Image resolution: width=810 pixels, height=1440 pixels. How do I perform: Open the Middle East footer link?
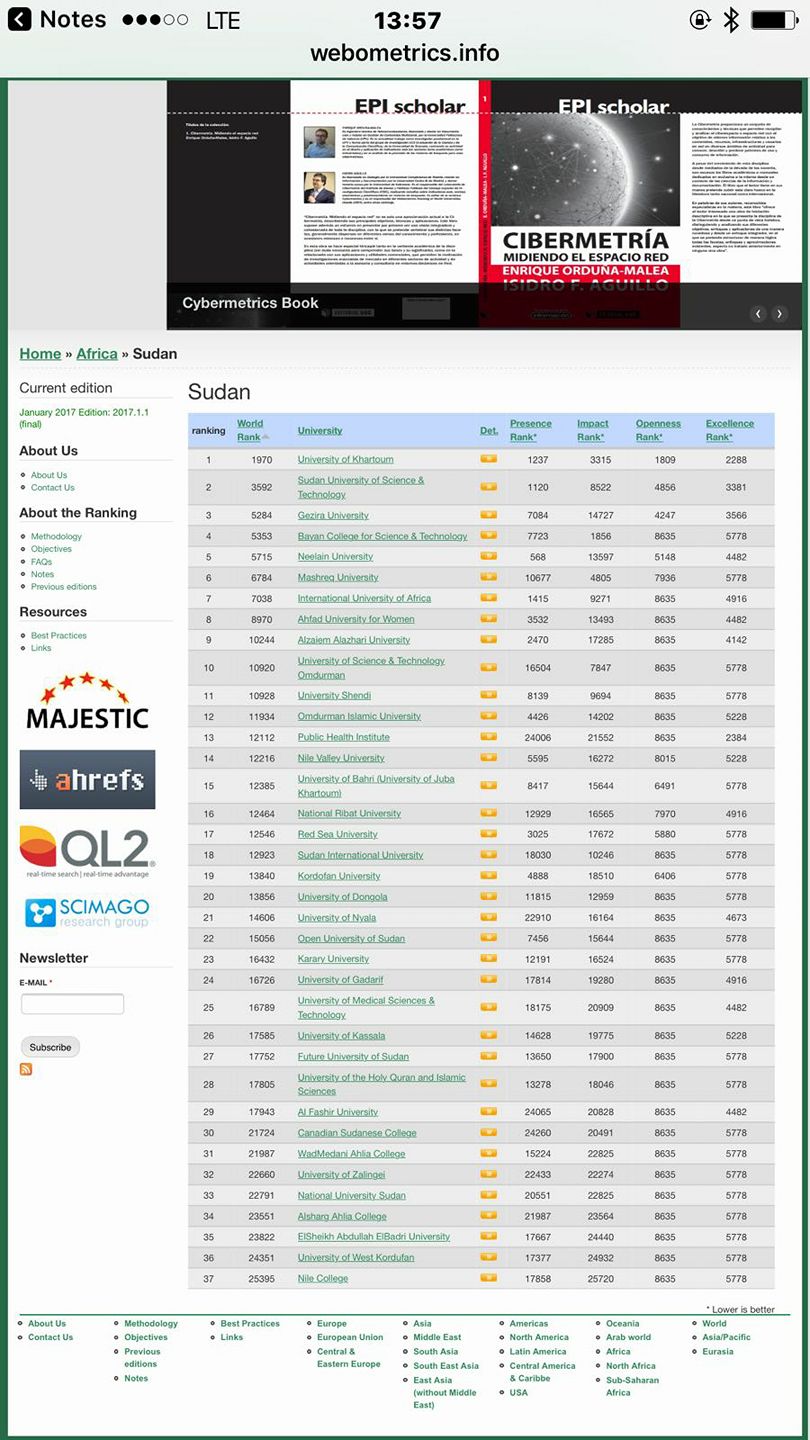tap(437, 1337)
